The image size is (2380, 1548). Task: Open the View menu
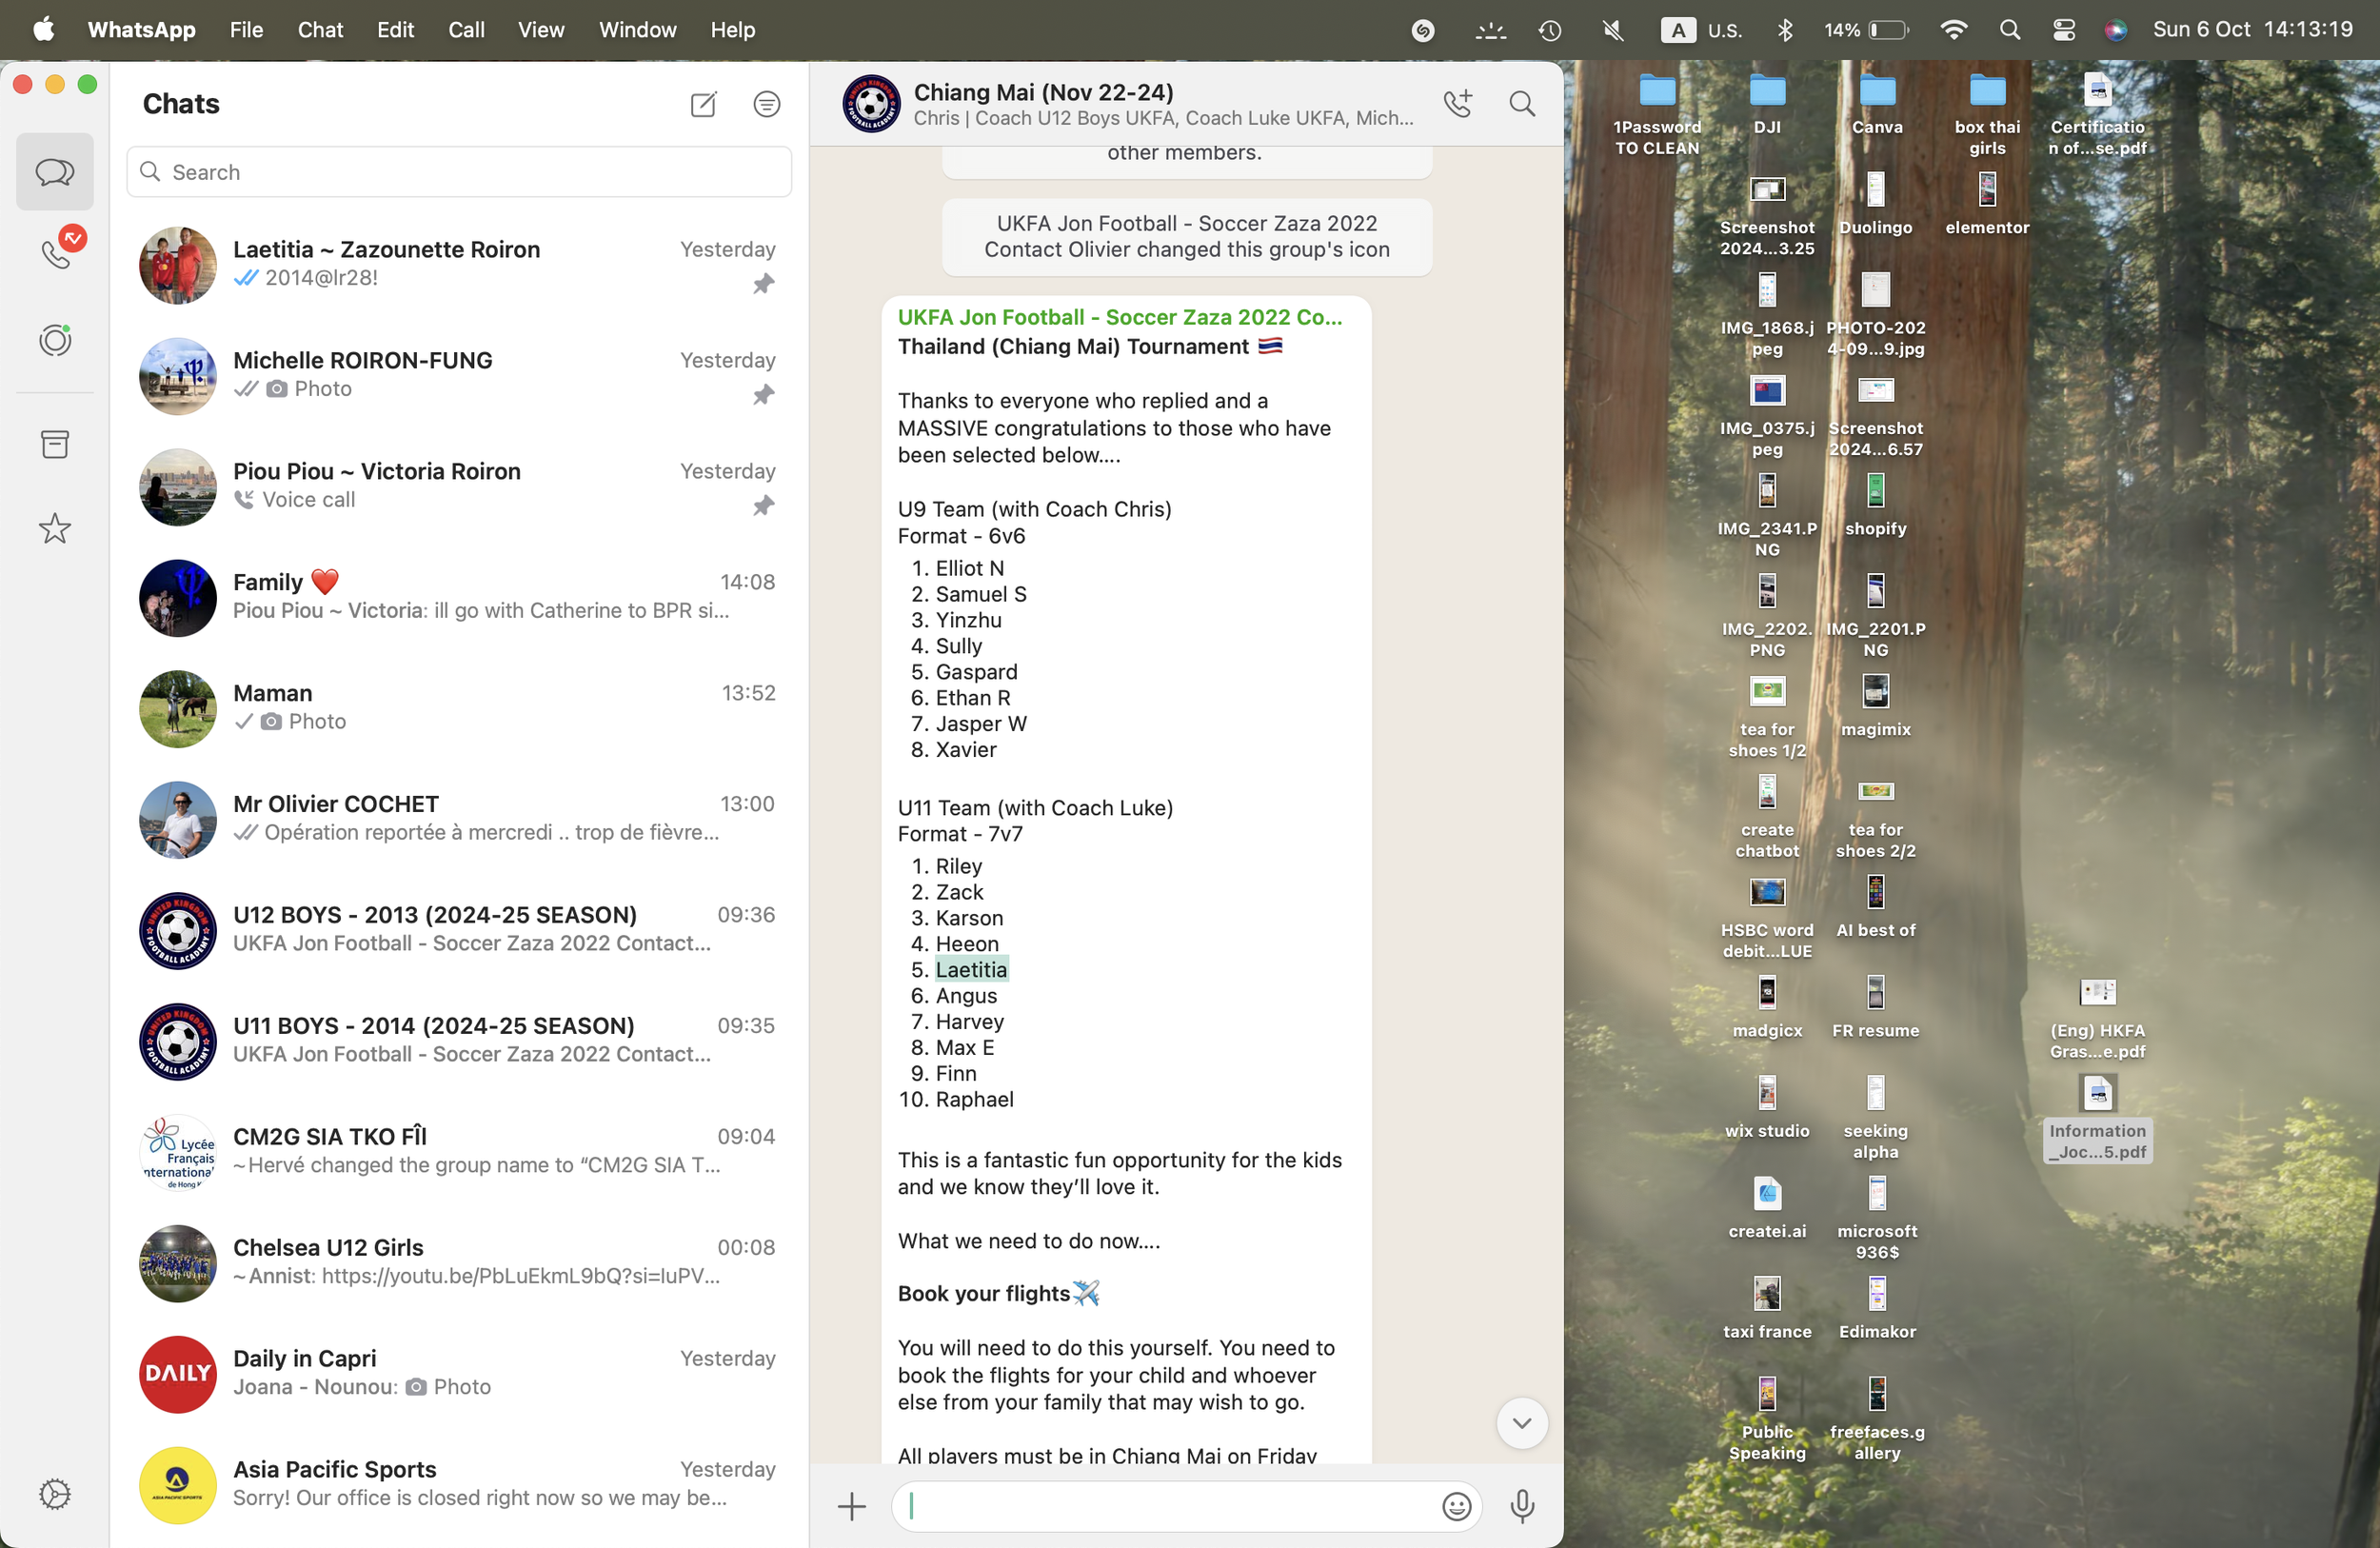[x=541, y=30]
